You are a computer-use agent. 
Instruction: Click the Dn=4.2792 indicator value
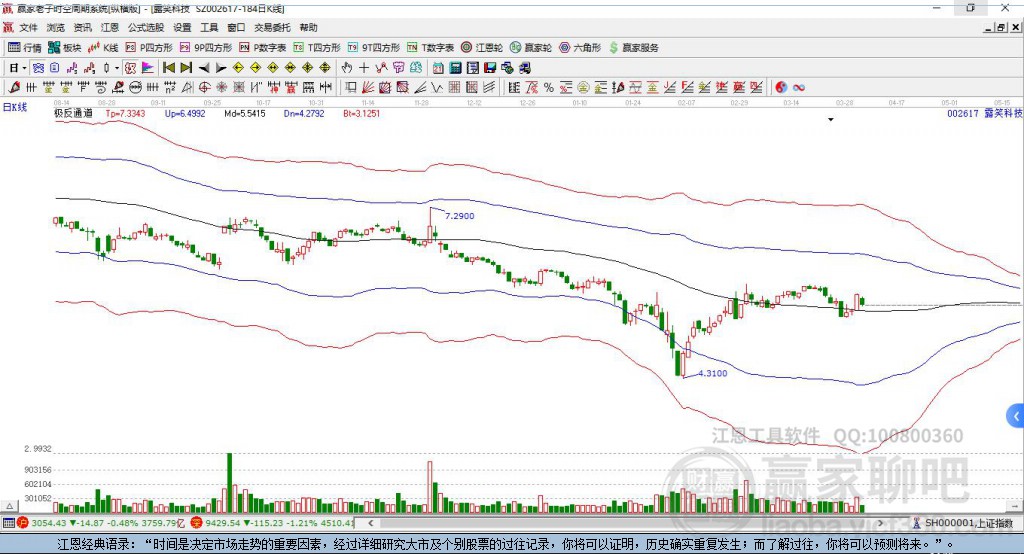[304, 113]
